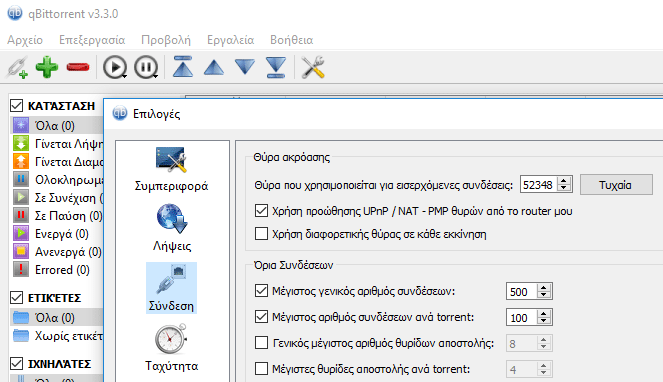The height and width of the screenshot is (382, 663).
Task: Click the Τυχαία random port button
Action: [616, 184]
